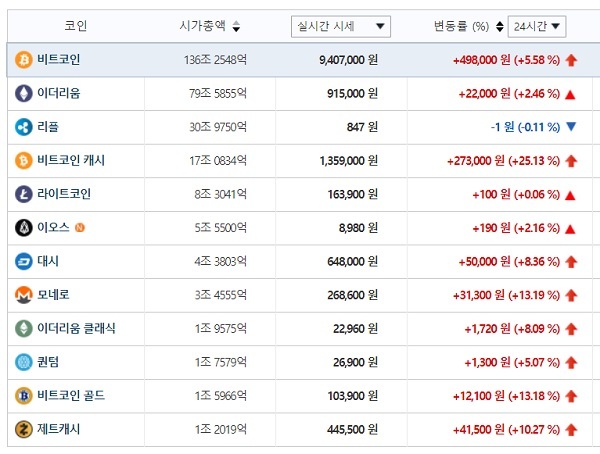Click the Zcash coin icon
Viewport: 600px width, 454px height.
pos(23,429)
